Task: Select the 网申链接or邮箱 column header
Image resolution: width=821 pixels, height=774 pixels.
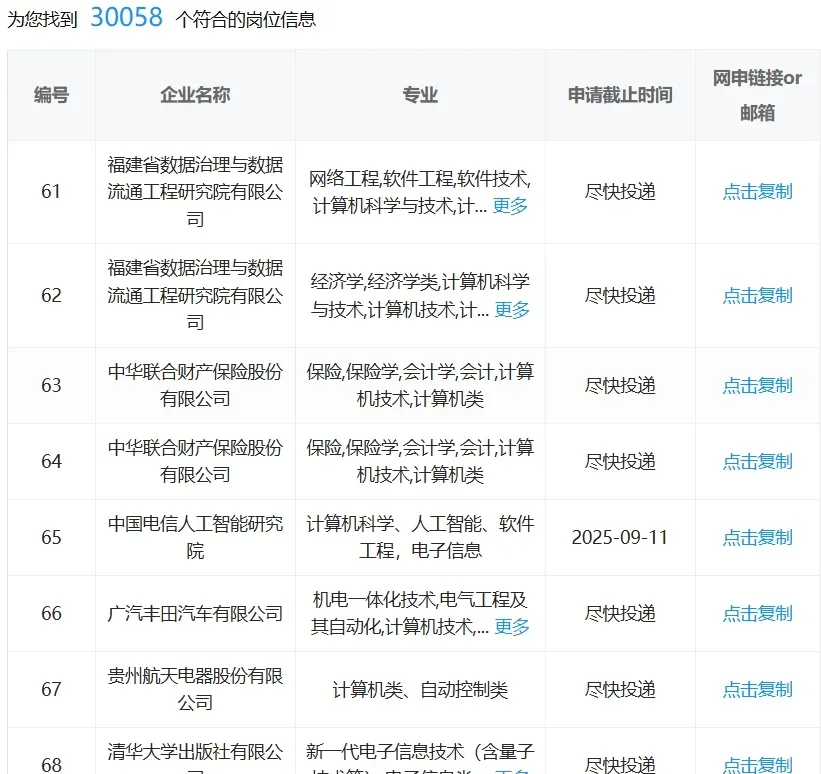Action: (x=757, y=95)
